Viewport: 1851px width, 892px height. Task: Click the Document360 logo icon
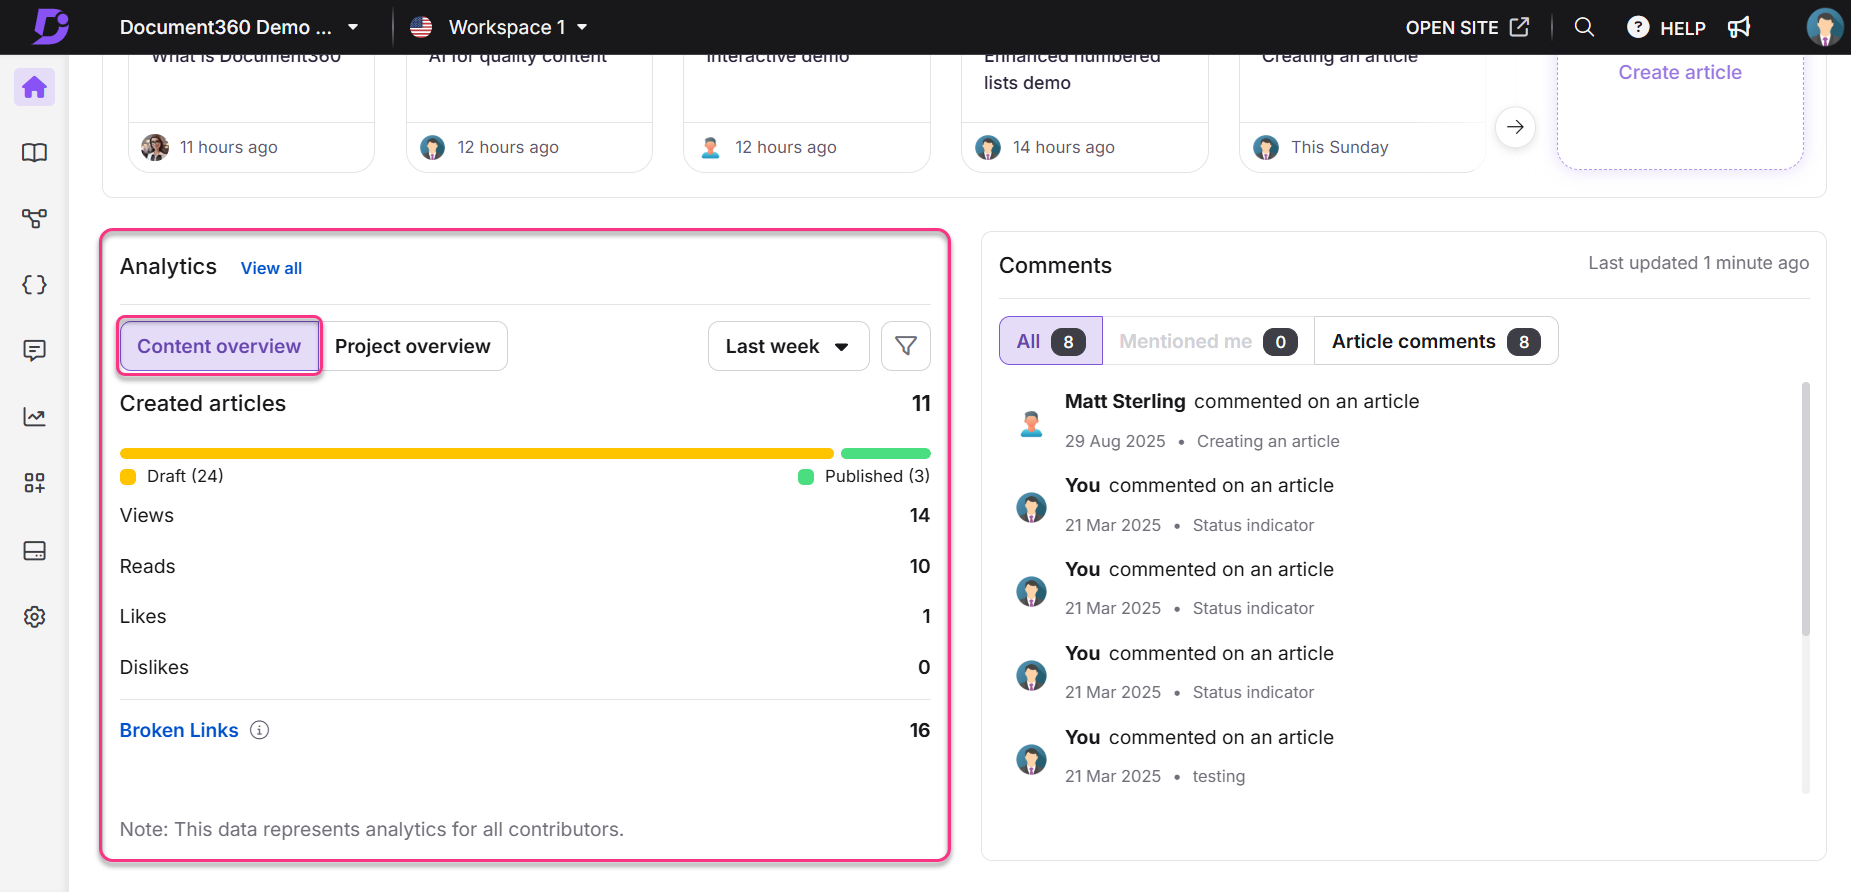tap(50, 26)
